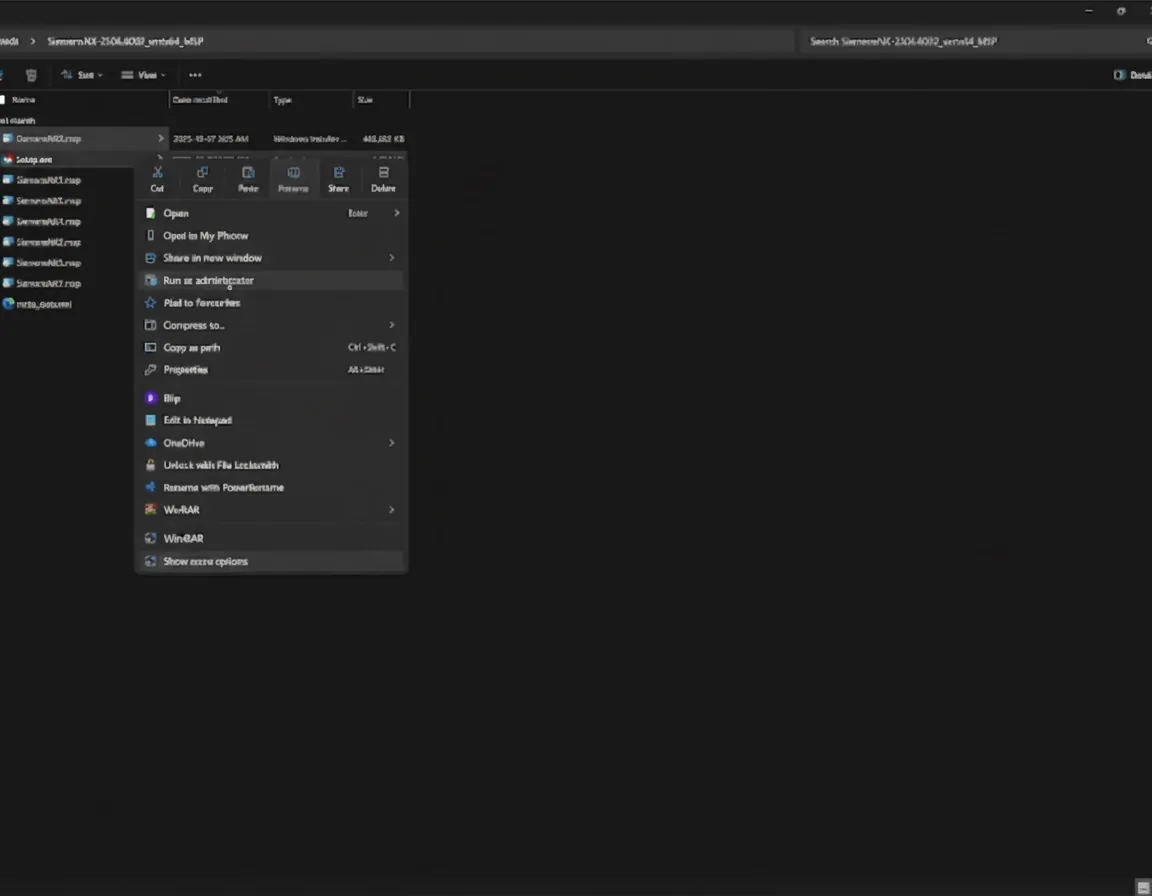The image size is (1152, 896).
Task: Open the Sort dropdown in toolbar
Action: coord(82,75)
